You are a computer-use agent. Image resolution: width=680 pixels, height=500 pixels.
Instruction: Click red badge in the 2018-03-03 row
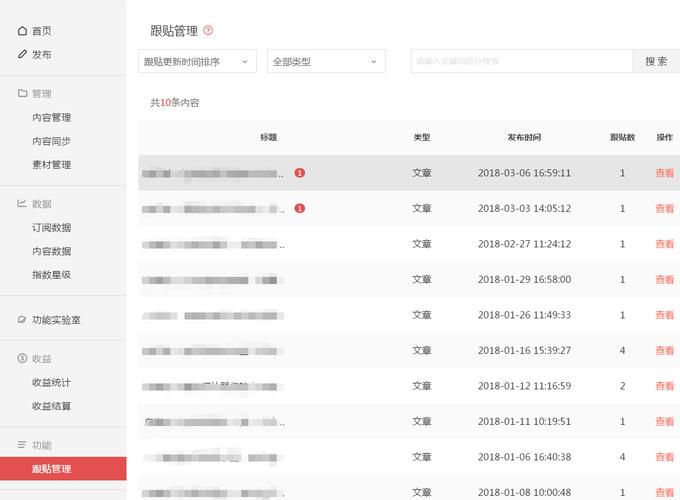coord(300,209)
